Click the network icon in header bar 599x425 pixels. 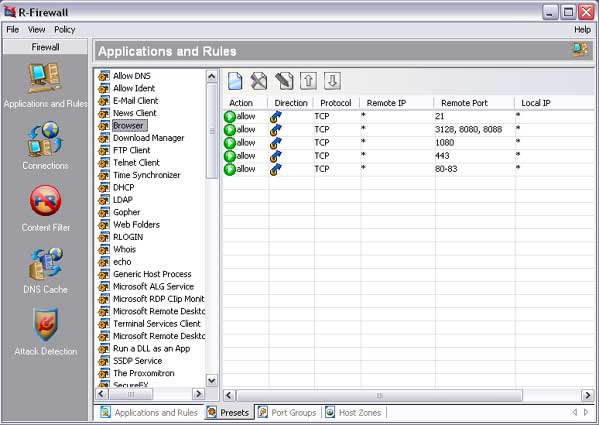[580, 50]
